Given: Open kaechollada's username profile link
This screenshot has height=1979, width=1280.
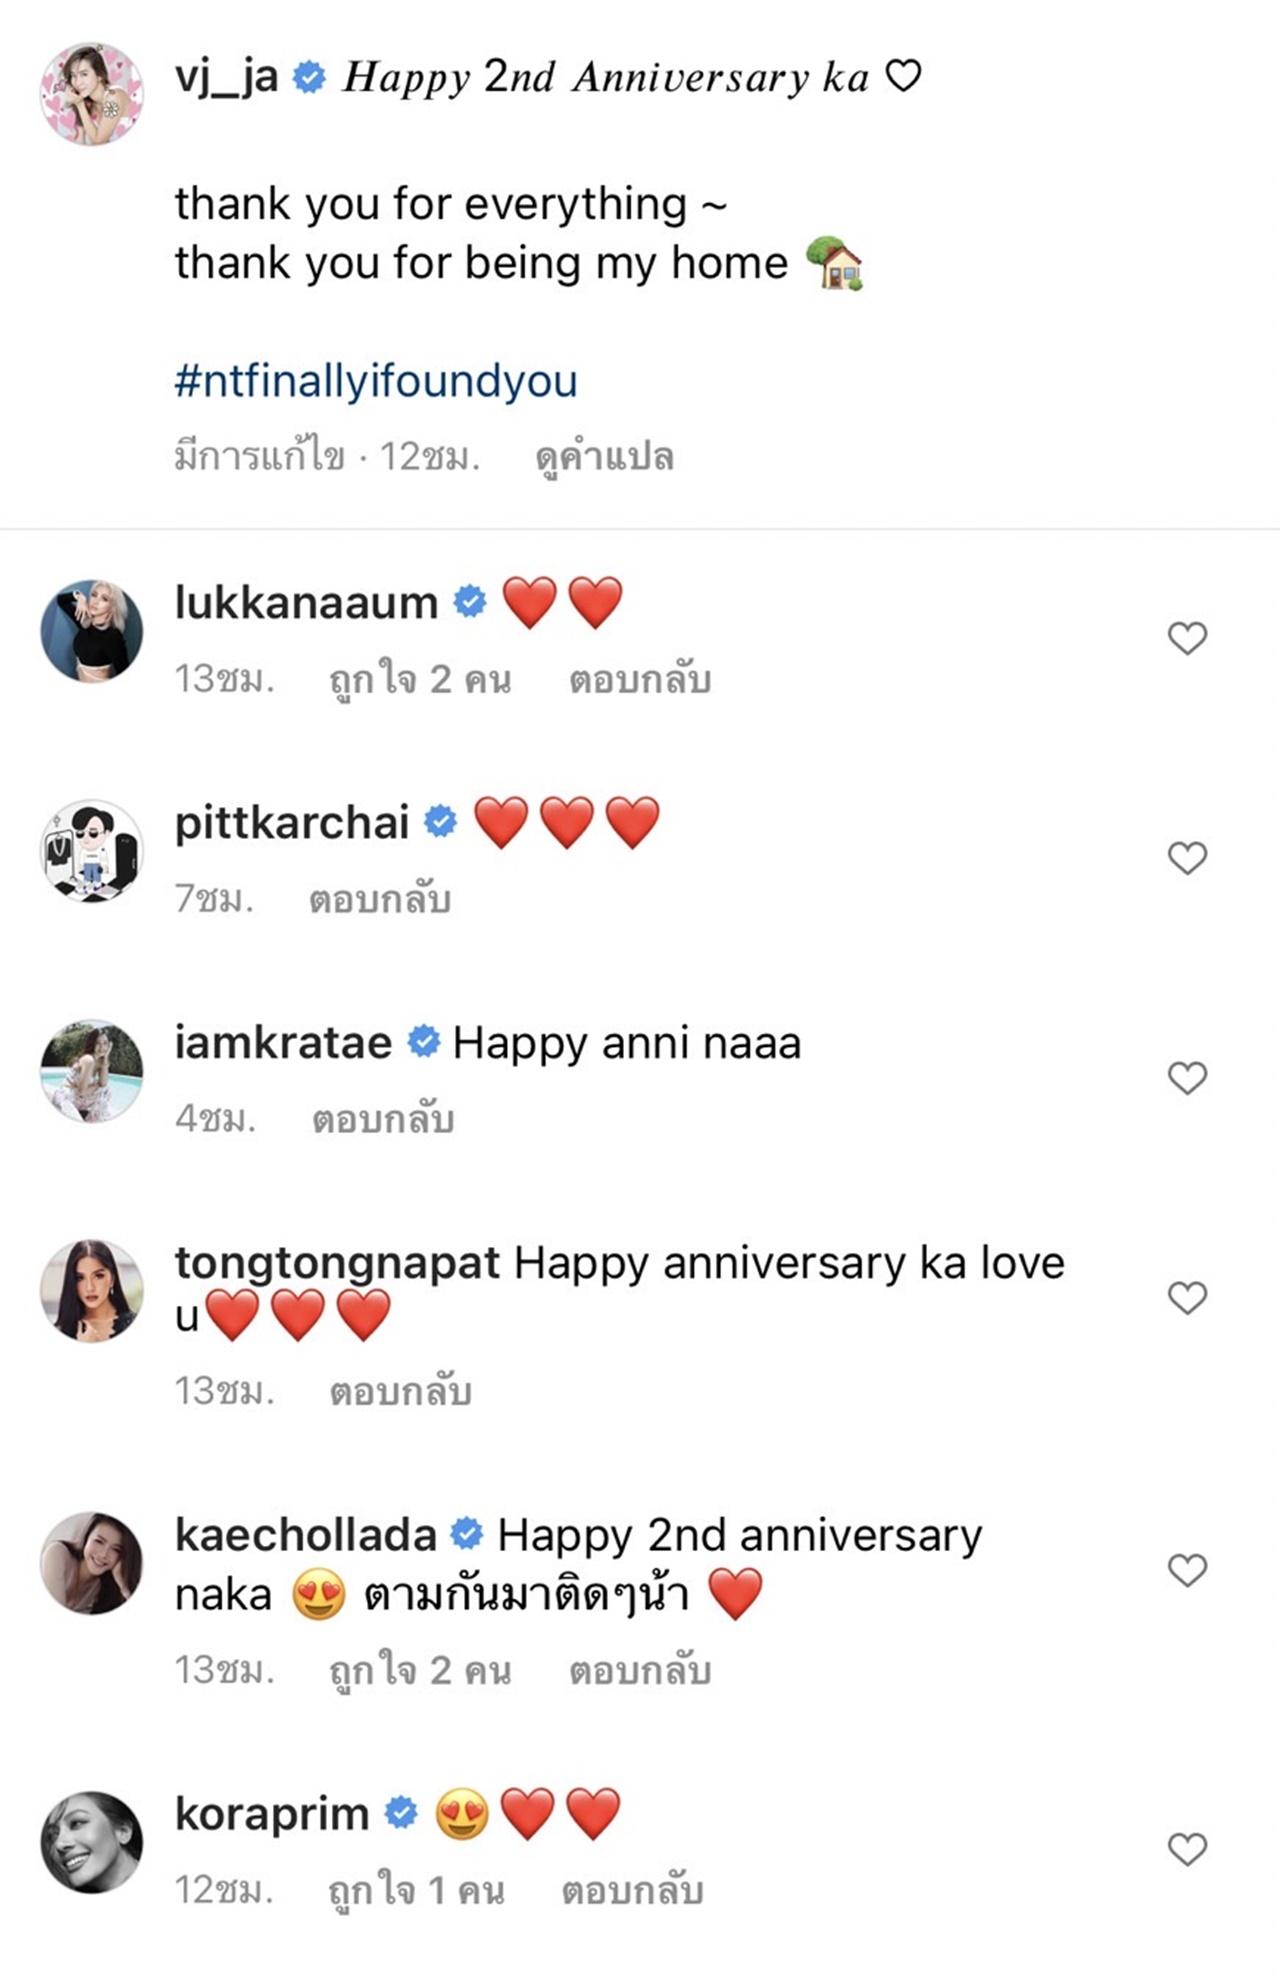Looking at the screenshot, I should 305,1535.
